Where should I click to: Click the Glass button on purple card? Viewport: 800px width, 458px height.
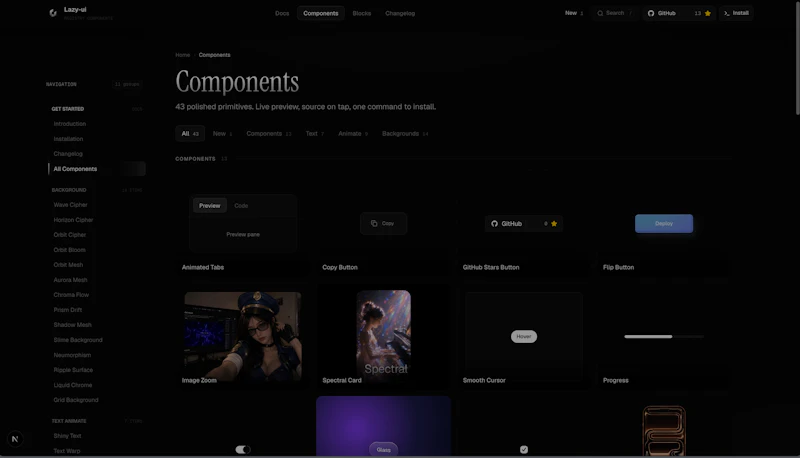point(383,449)
